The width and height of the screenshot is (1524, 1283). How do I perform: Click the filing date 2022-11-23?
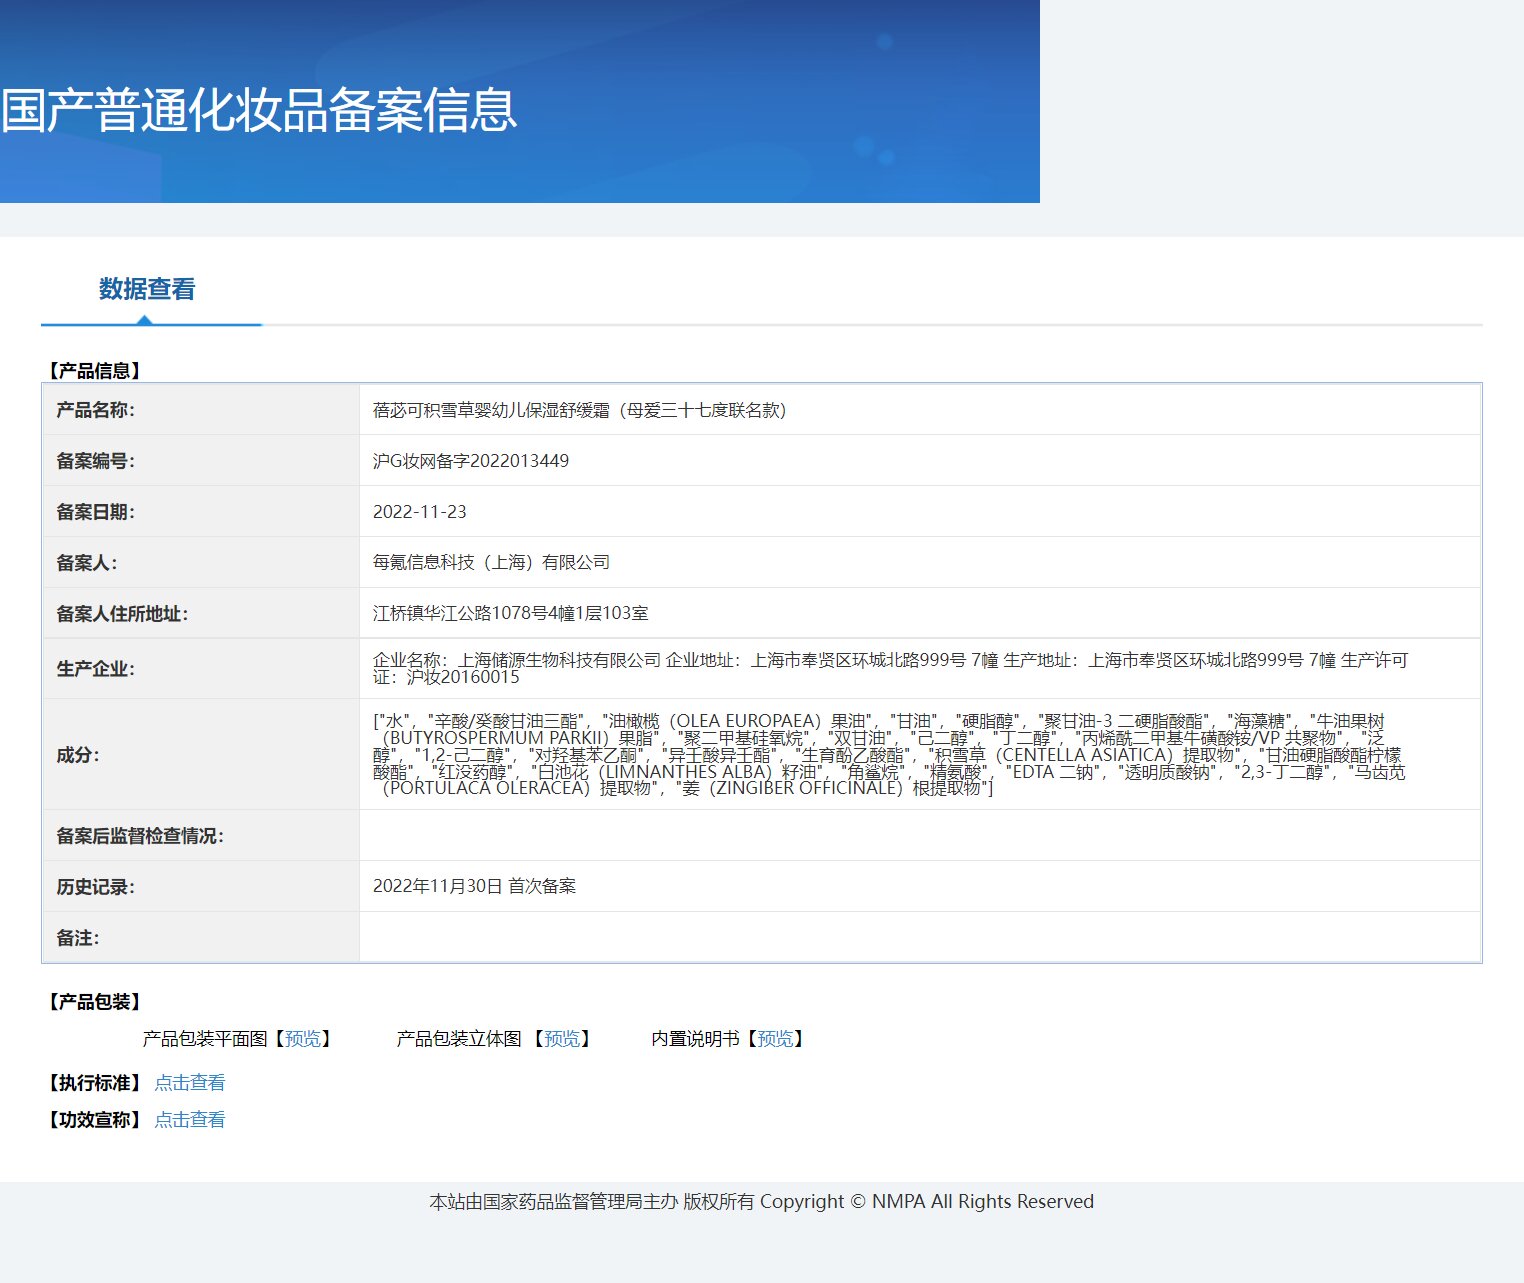tap(420, 512)
